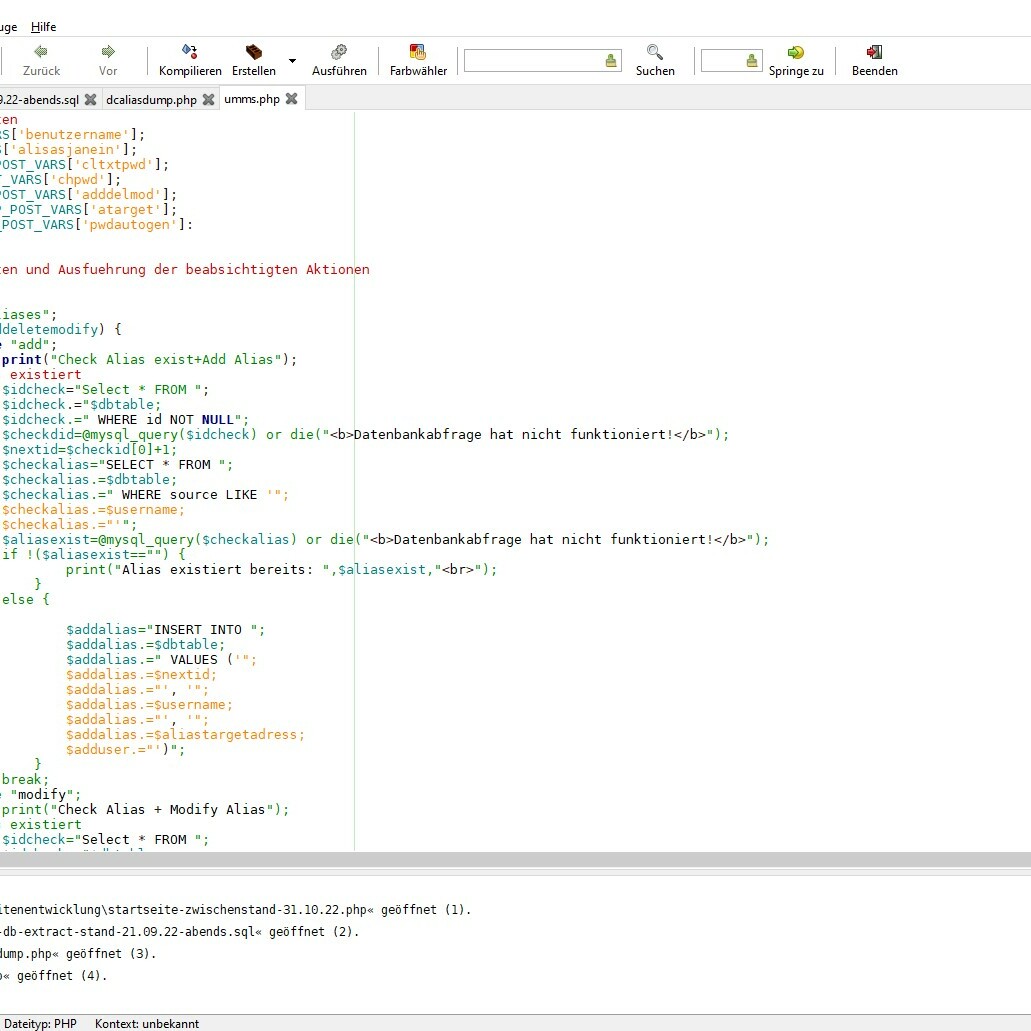Click inside the search text field
1031x1031 pixels.
533,61
